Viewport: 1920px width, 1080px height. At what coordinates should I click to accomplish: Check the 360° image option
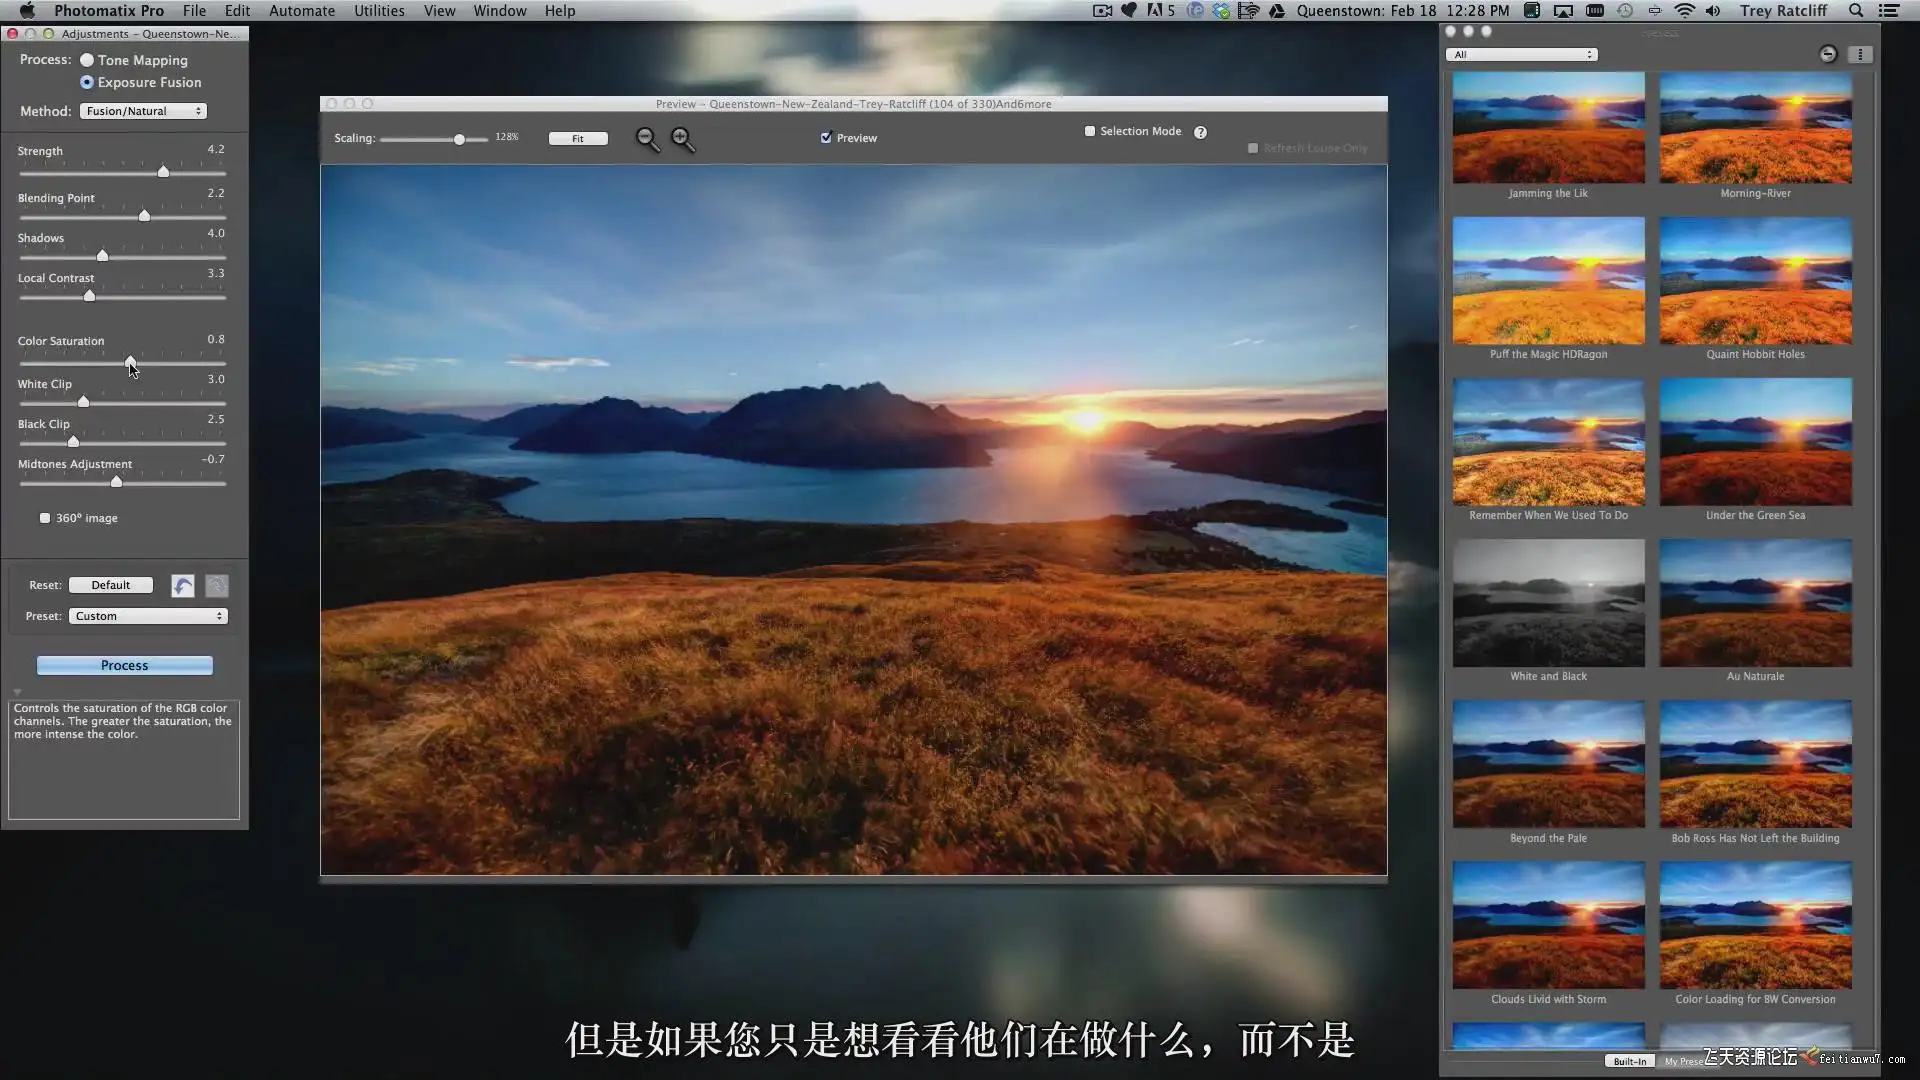click(x=45, y=518)
